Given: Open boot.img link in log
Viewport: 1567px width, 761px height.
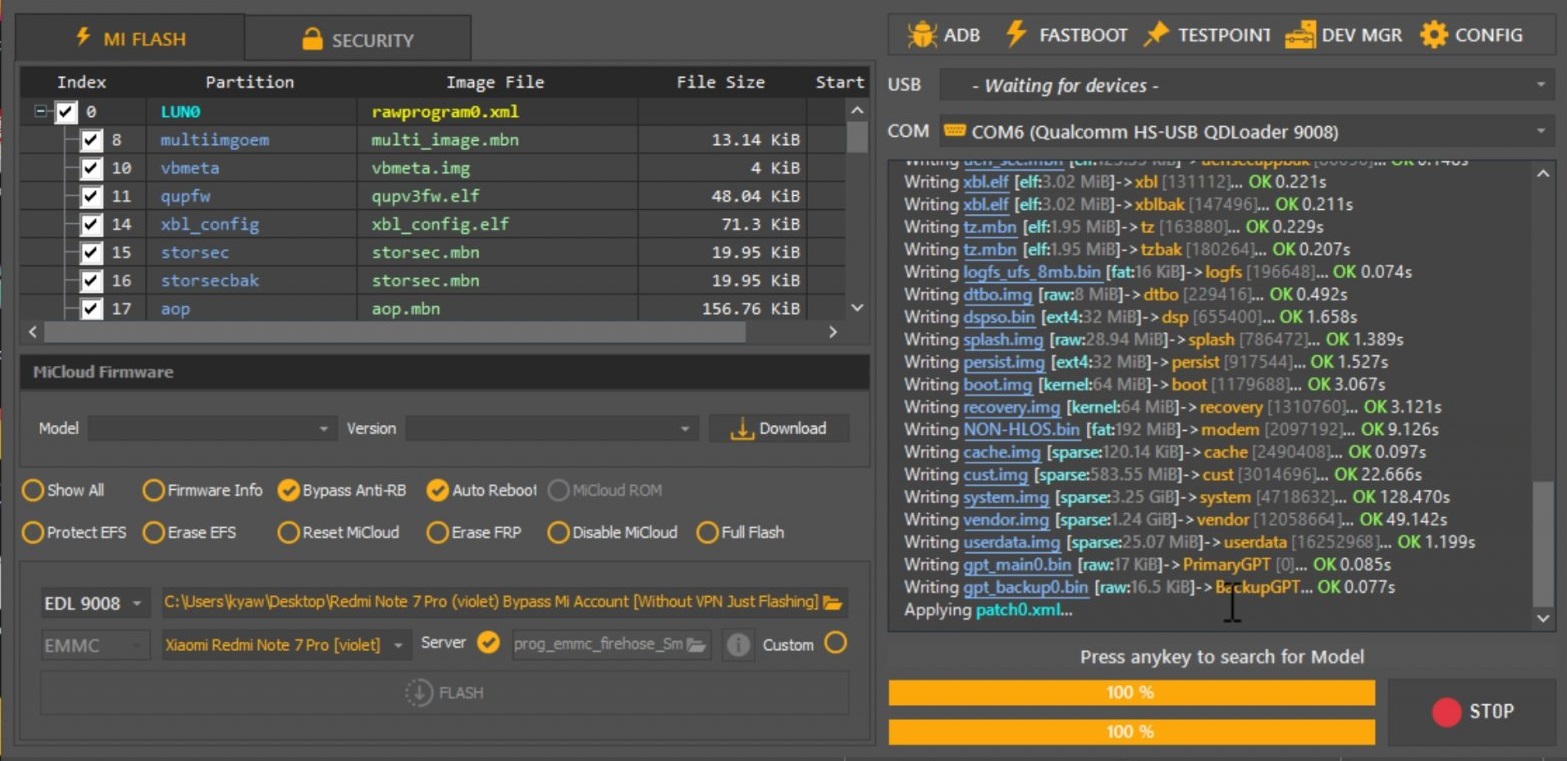Looking at the screenshot, I should [997, 385].
